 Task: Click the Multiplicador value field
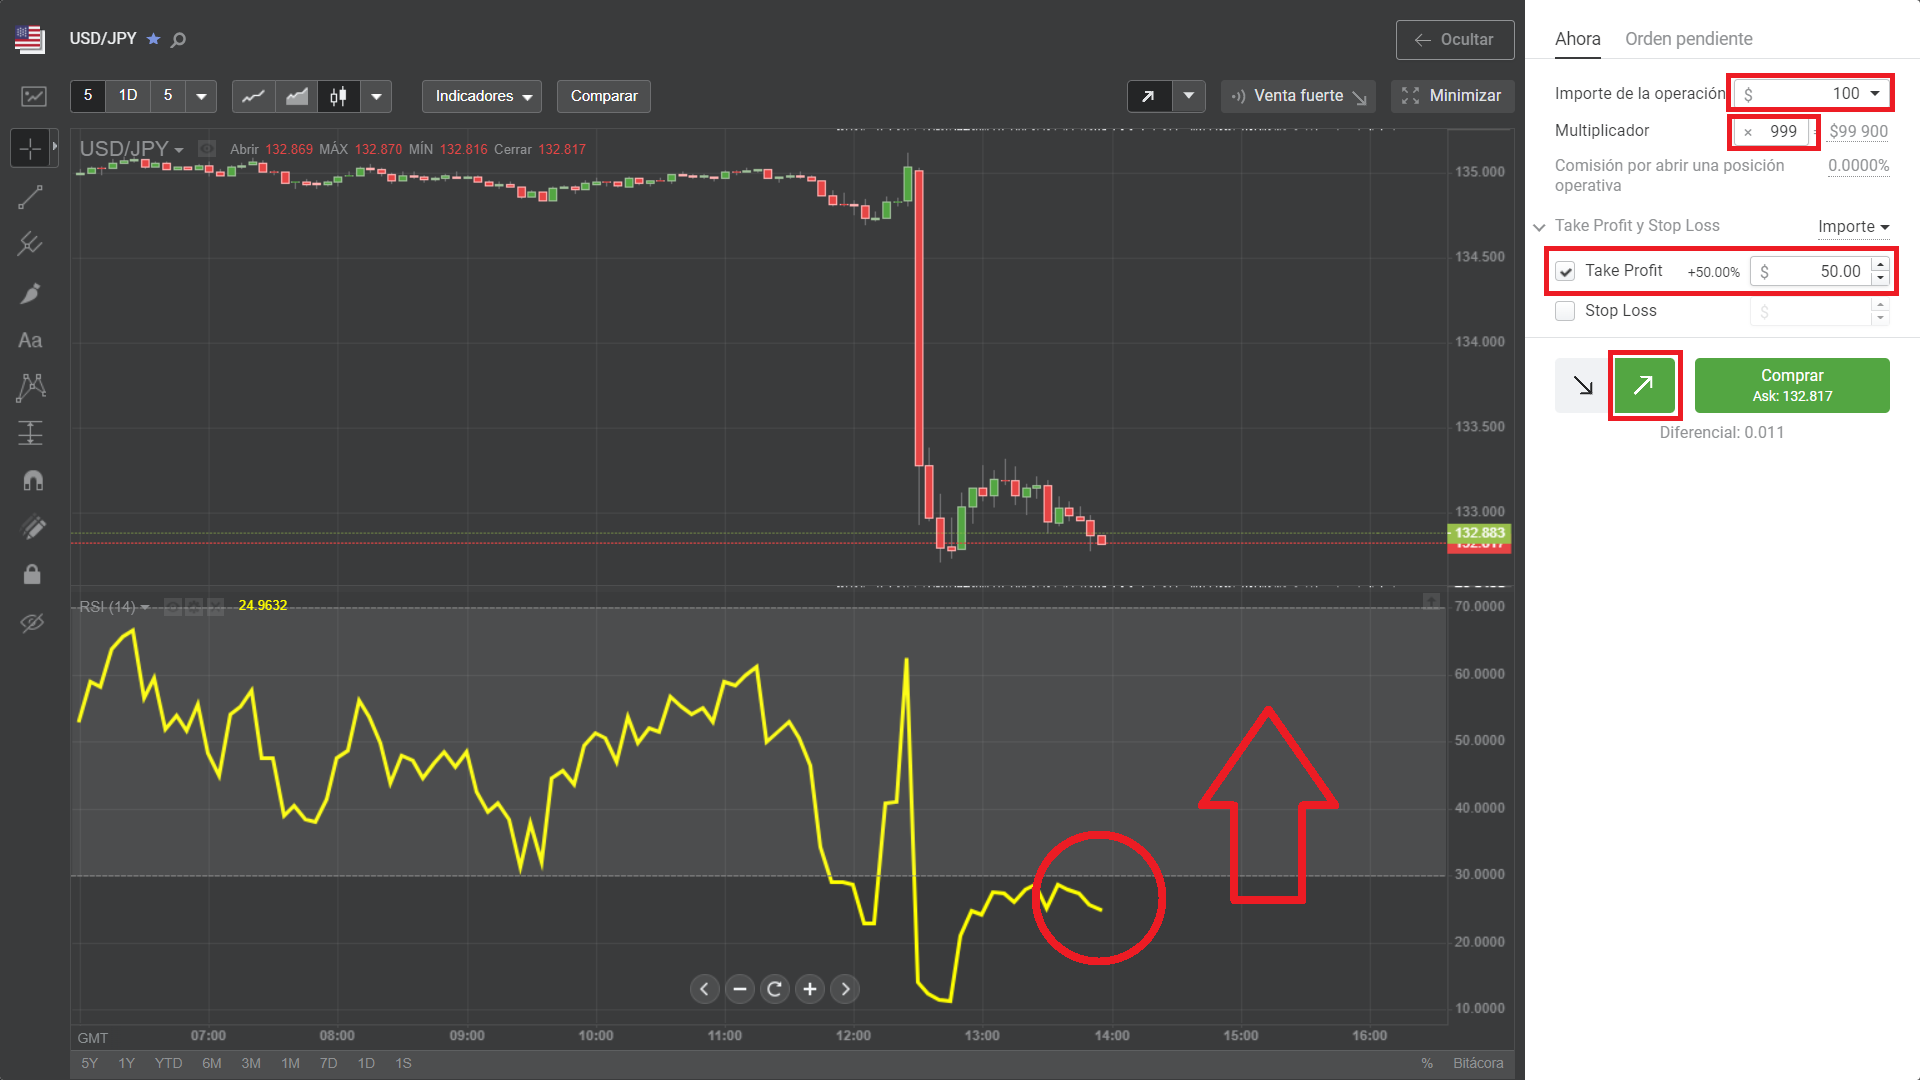tap(1782, 131)
